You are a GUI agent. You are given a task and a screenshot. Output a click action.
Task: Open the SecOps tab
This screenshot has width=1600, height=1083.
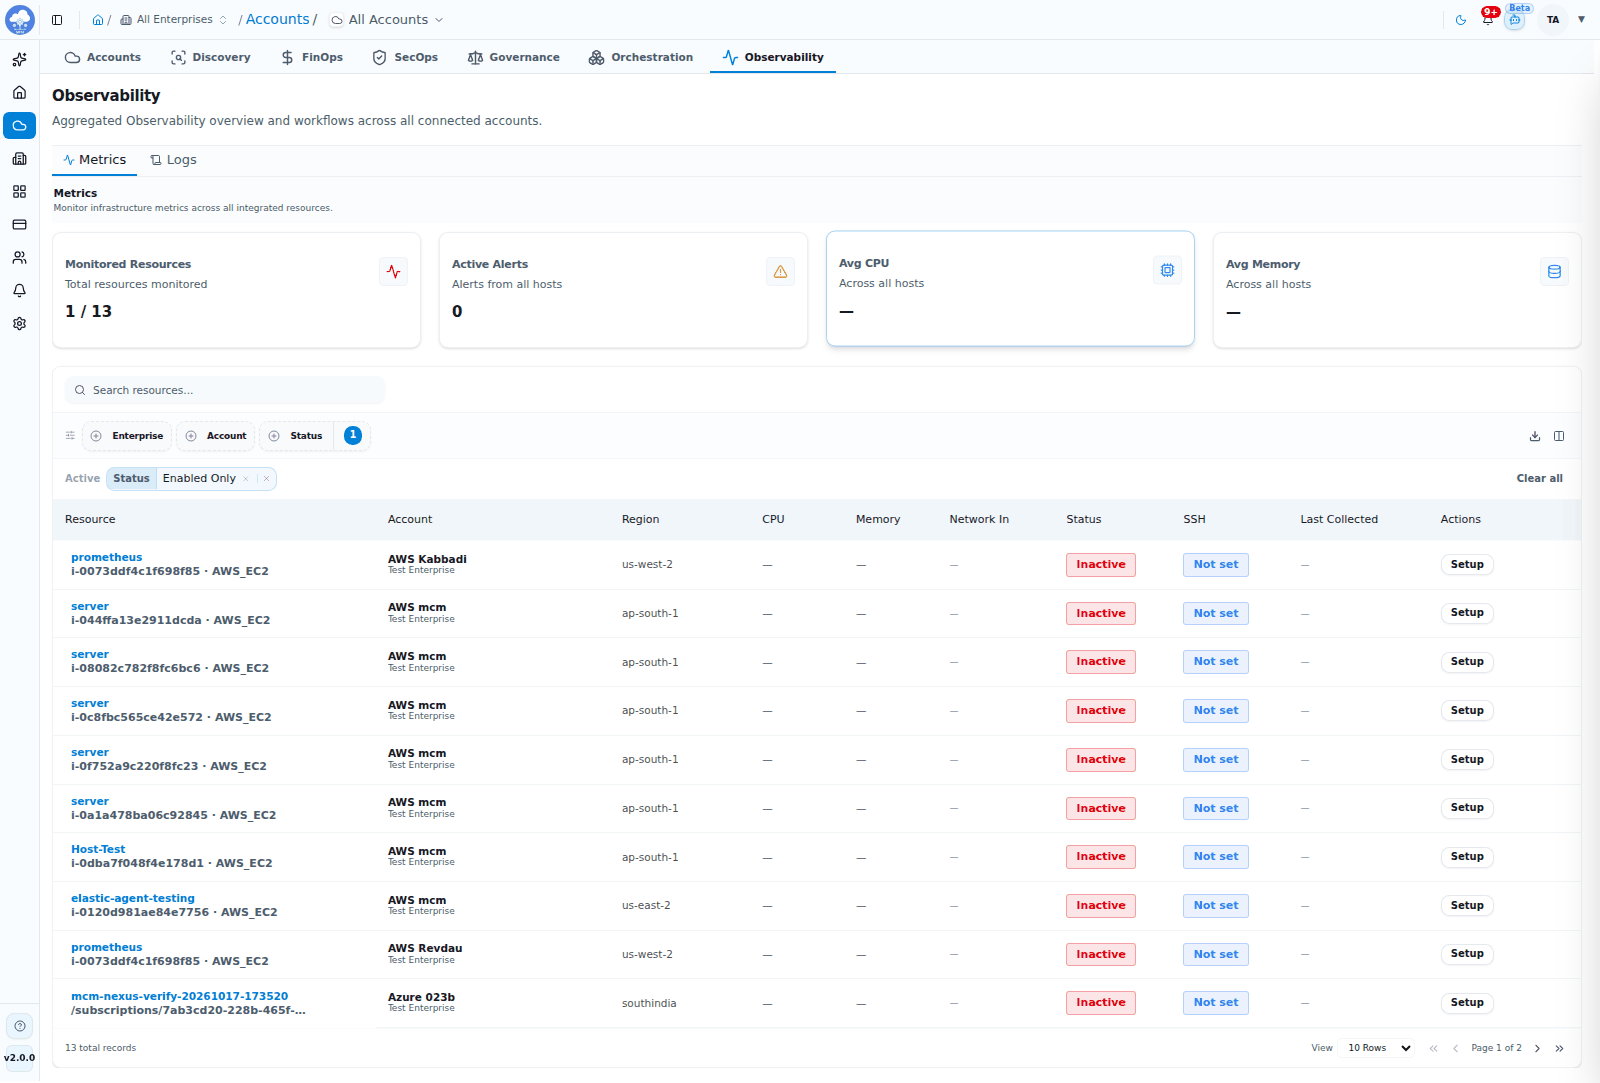pos(405,58)
